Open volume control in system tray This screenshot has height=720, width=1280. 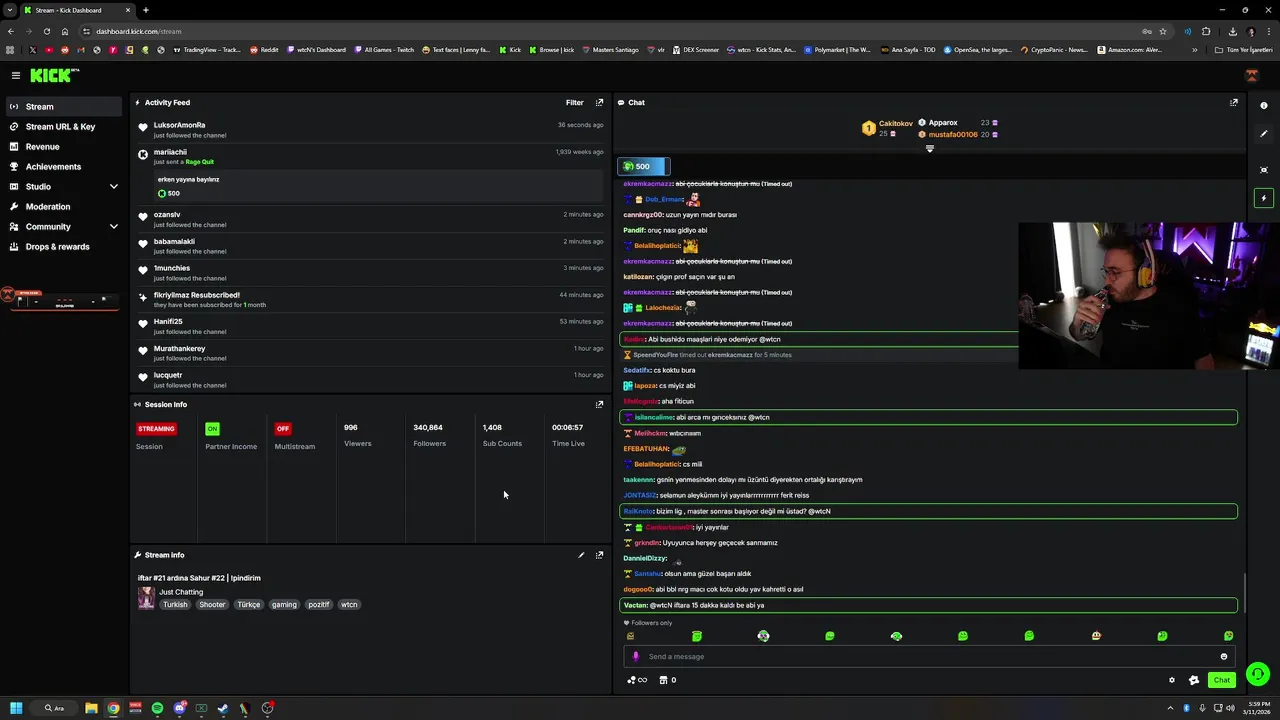(1228, 708)
